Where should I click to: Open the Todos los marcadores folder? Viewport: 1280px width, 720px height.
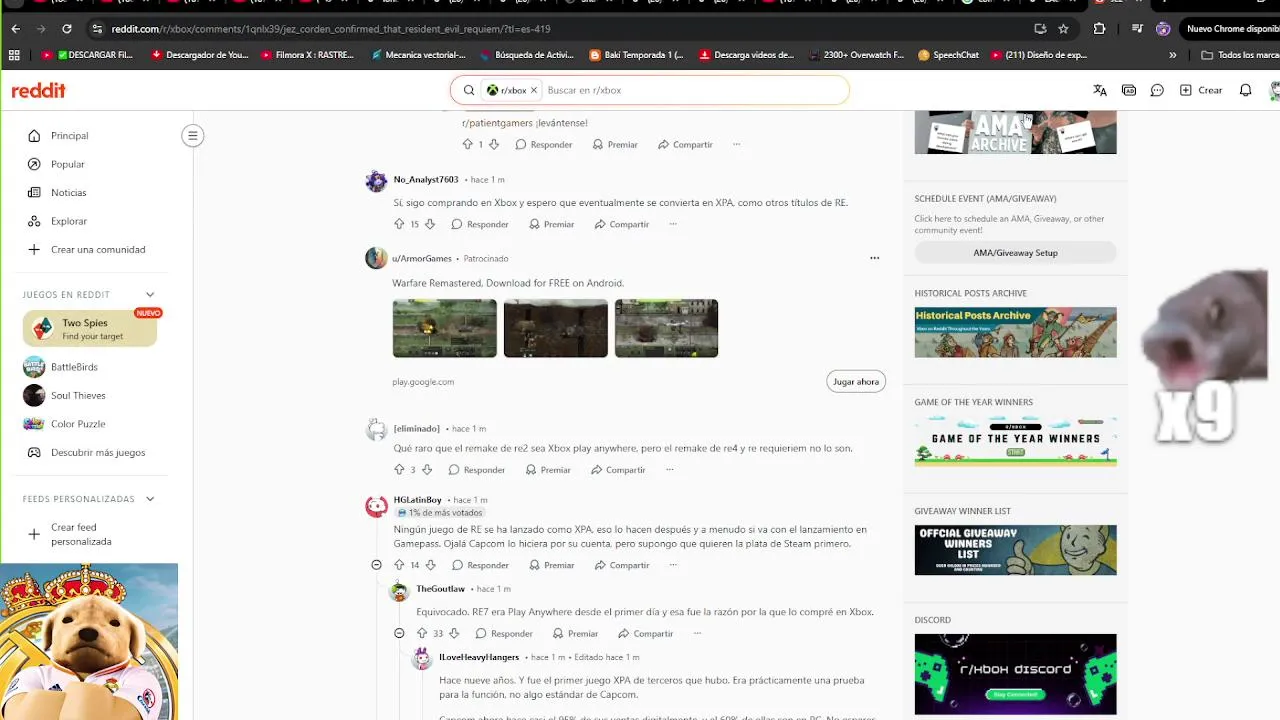(1239, 55)
